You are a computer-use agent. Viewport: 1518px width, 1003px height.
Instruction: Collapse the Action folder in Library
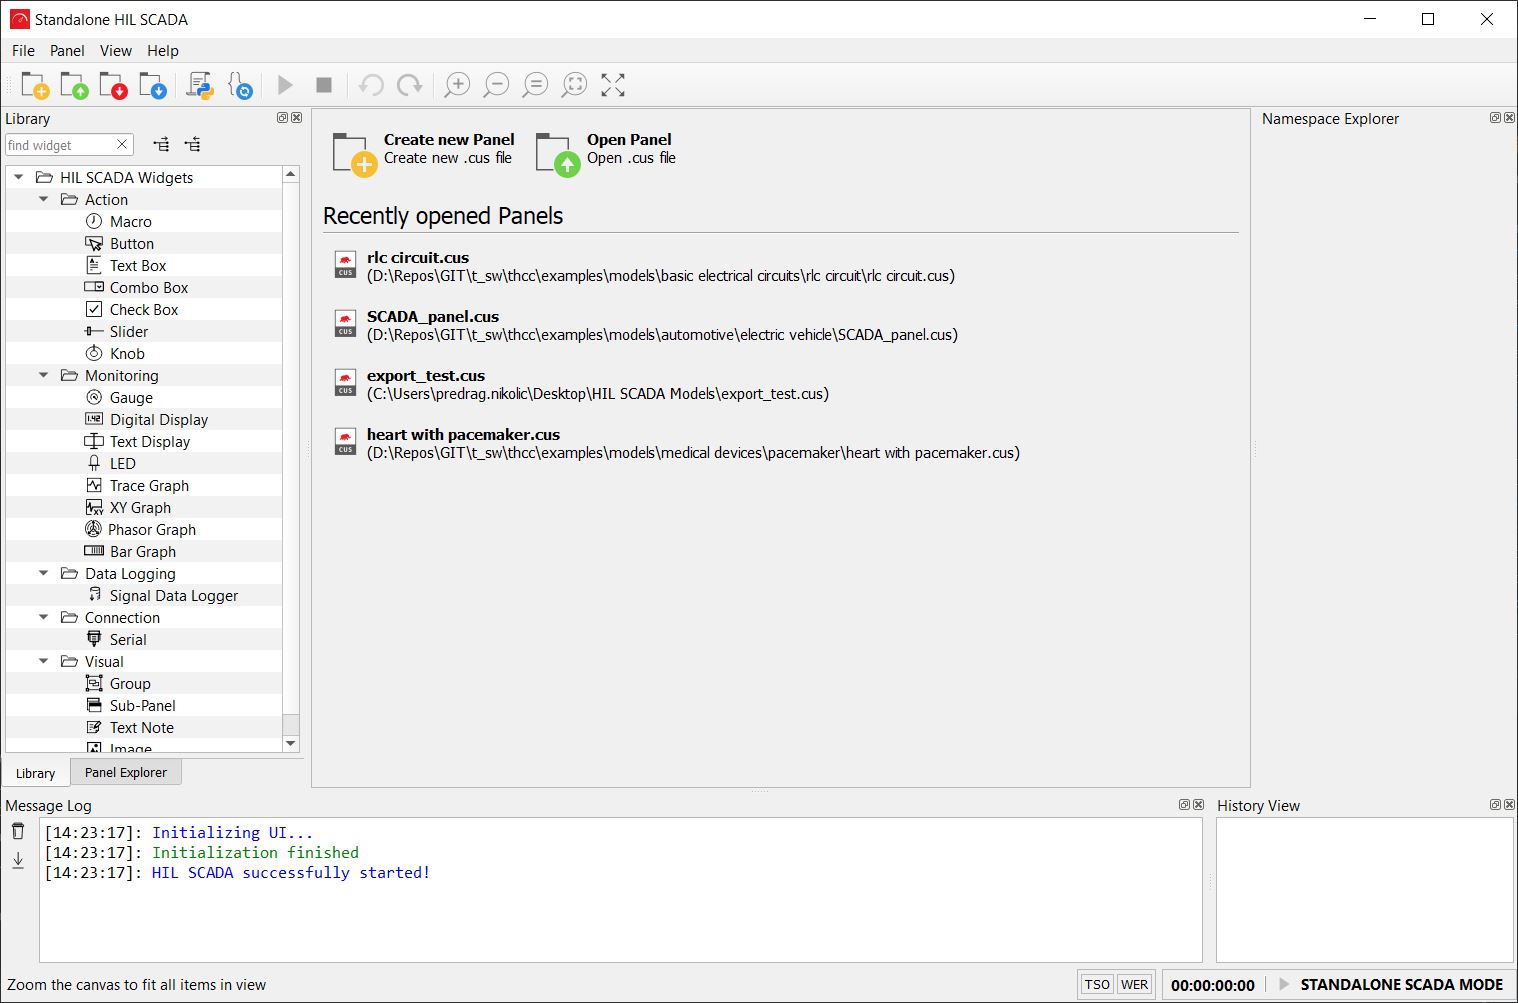(x=44, y=199)
